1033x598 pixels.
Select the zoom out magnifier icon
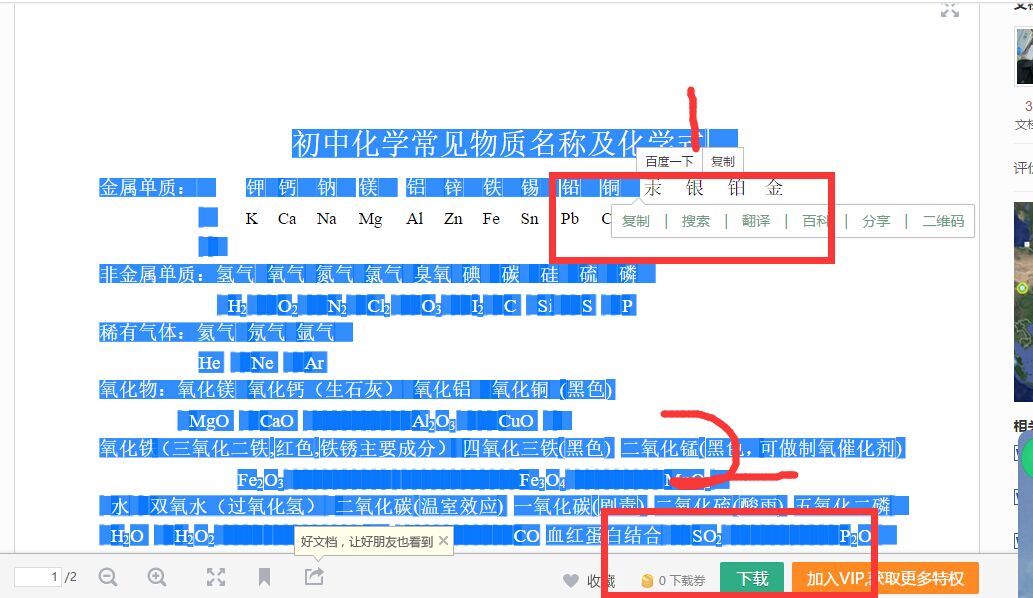tap(108, 578)
